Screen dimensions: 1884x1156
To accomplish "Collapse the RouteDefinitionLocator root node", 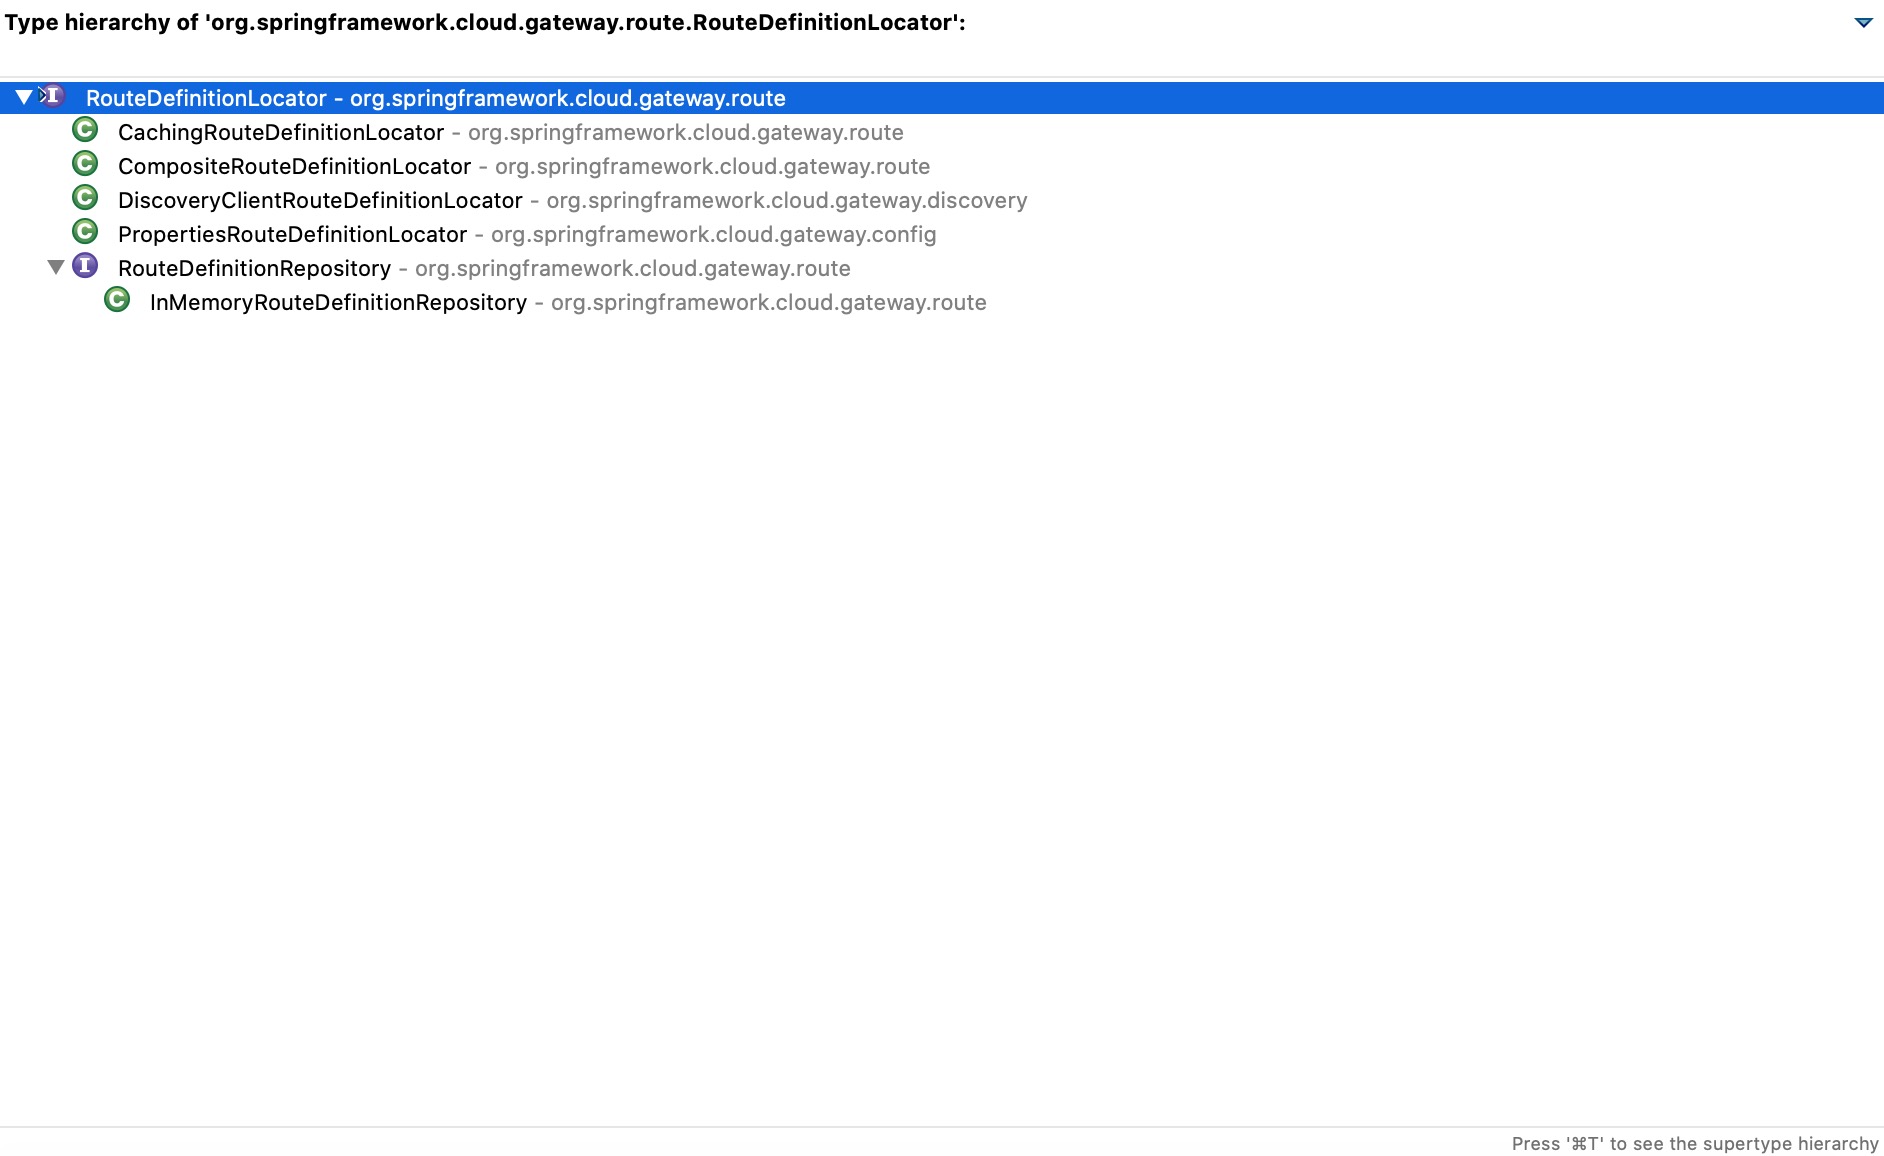I will pos(24,97).
